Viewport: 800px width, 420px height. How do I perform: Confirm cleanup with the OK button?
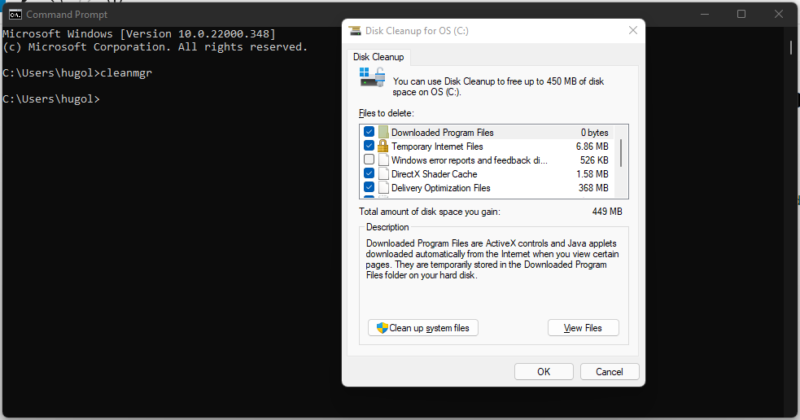(543, 372)
